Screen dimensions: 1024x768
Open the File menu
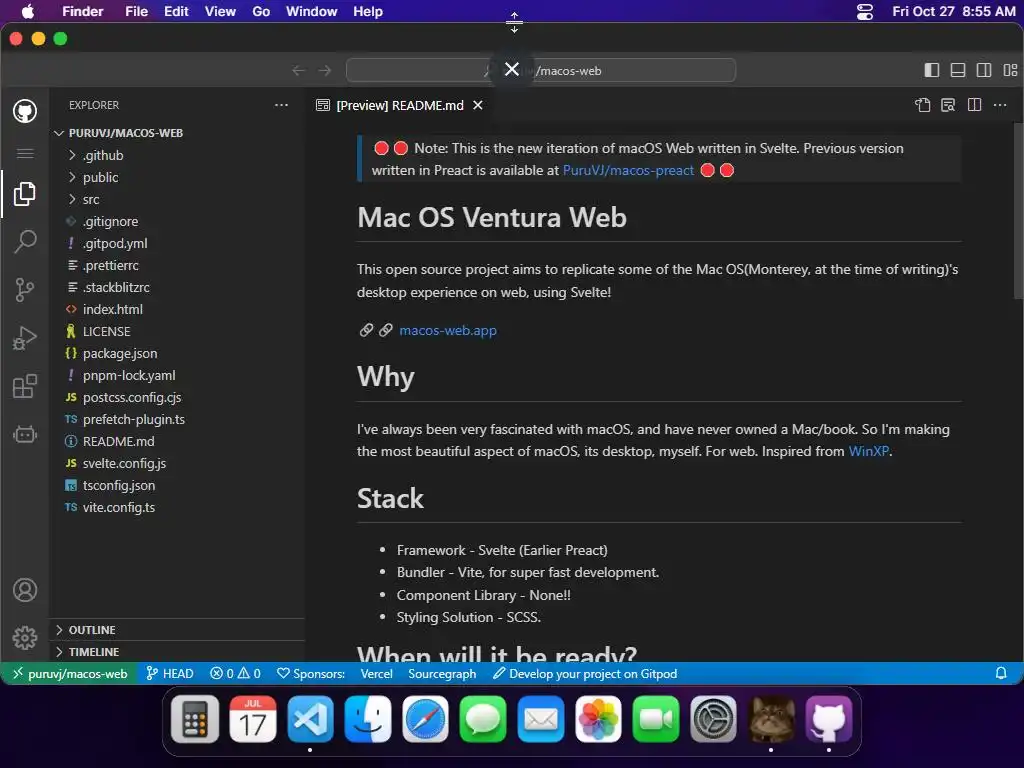click(136, 12)
